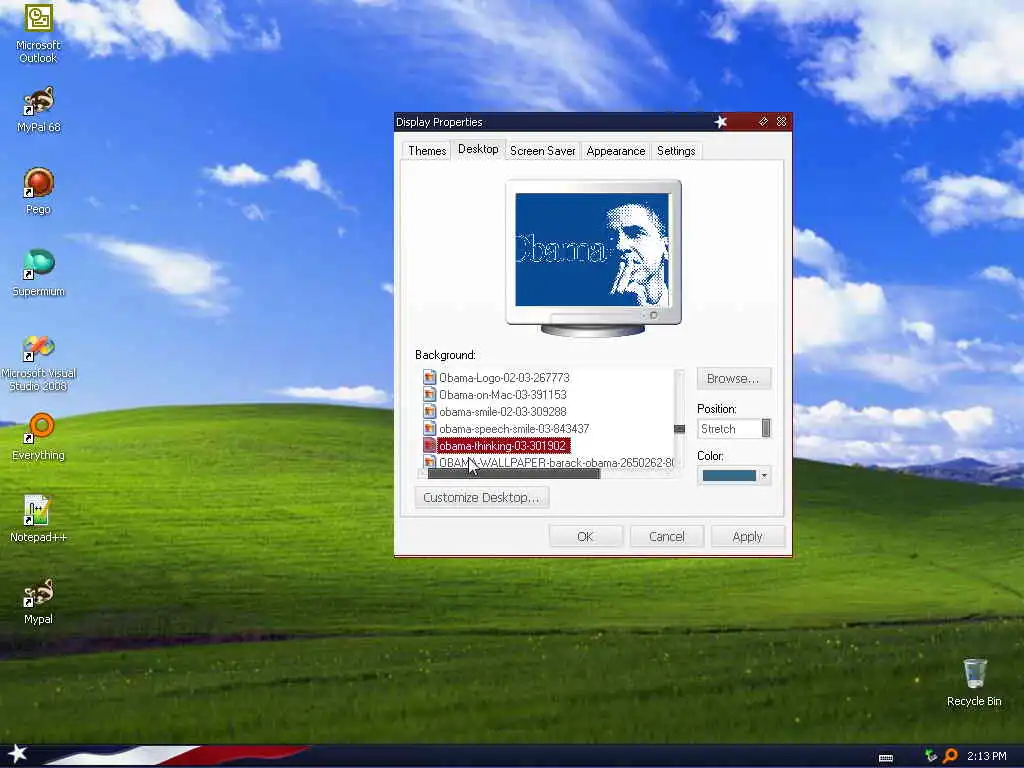
Task: Click the file icon beside obama-thinking-03-301902
Action: [429, 445]
